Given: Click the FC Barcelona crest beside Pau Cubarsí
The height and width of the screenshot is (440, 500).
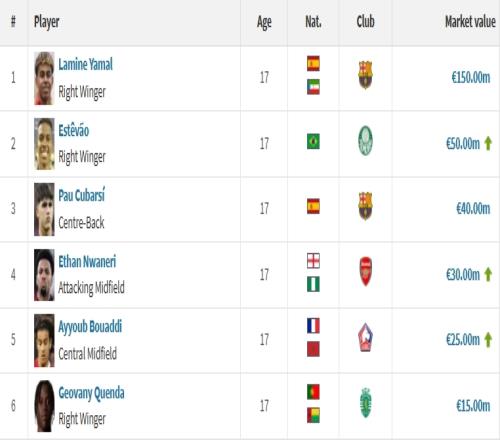Looking at the screenshot, I should pyautogui.click(x=365, y=206).
